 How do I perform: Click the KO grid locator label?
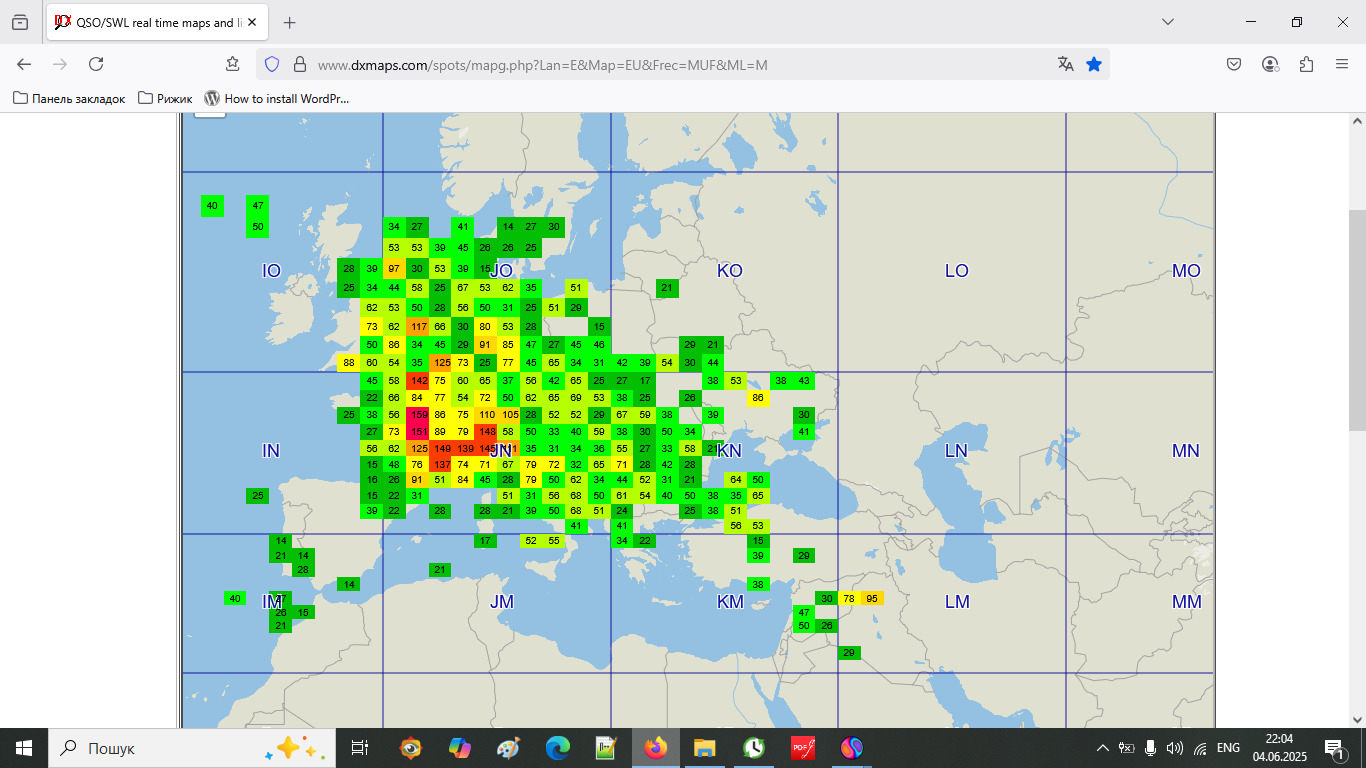coord(730,271)
